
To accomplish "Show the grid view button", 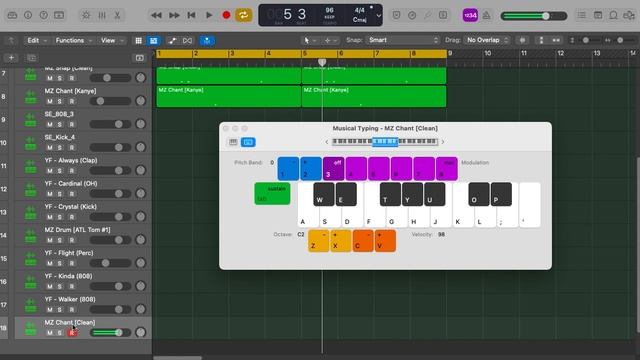I will point(139,40).
